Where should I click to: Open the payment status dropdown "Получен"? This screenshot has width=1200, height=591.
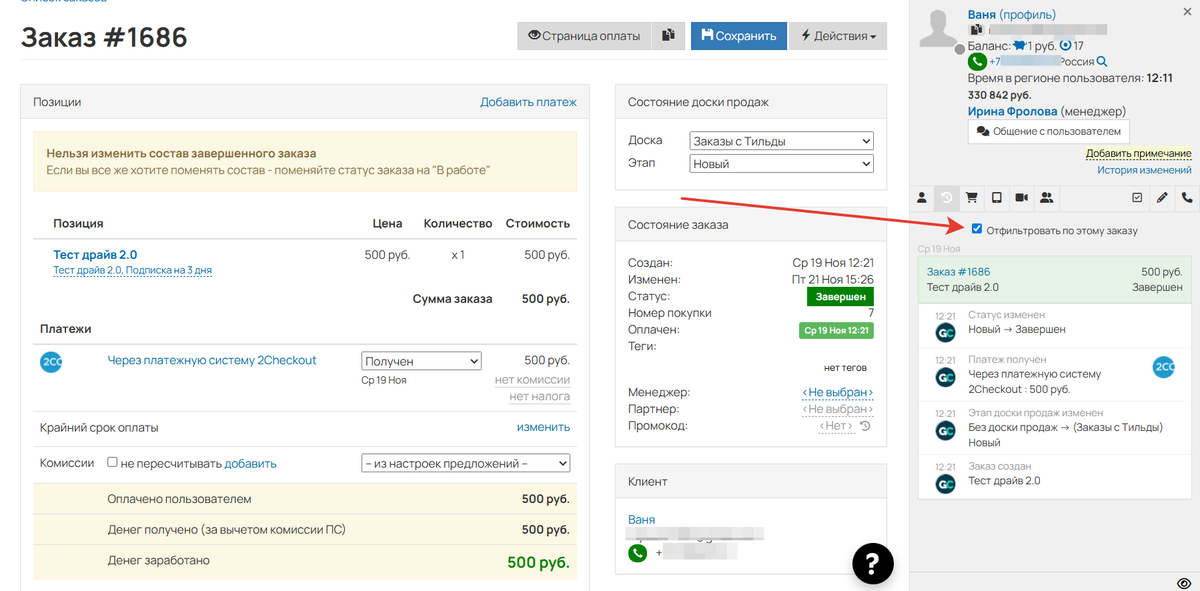pos(421,361)
